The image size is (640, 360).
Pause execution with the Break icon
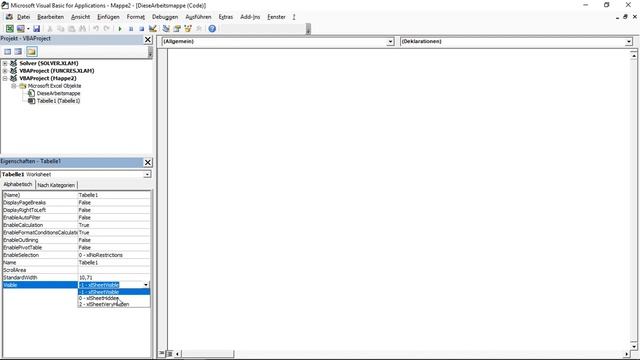pyautogui.click(x=131, y=29)
